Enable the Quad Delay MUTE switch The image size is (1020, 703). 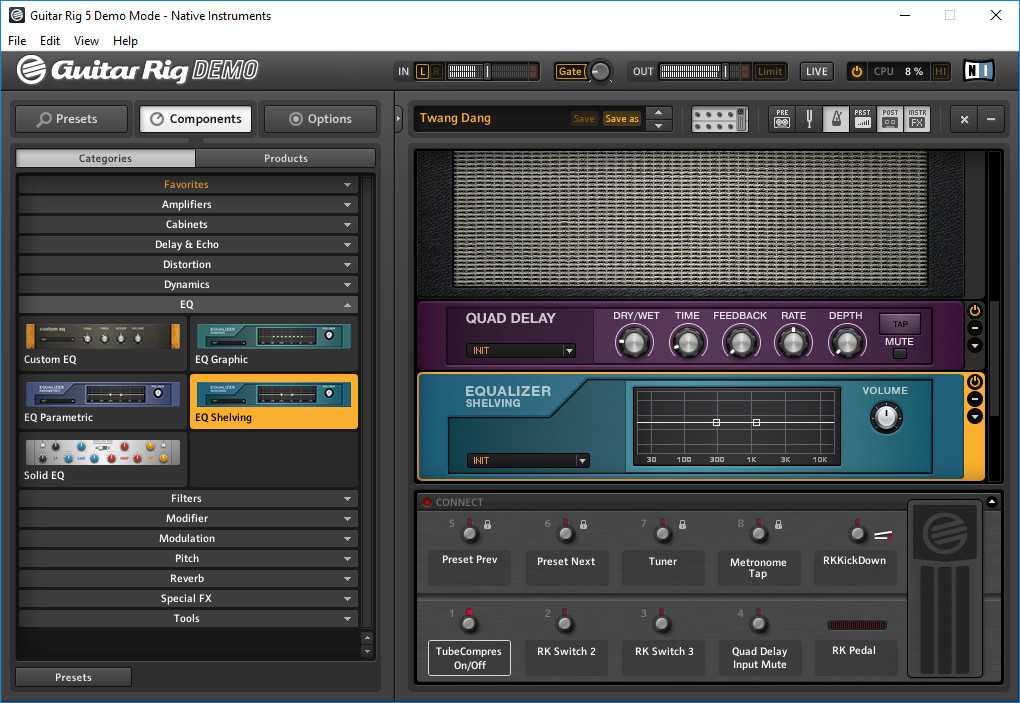(x=899, y=353)
